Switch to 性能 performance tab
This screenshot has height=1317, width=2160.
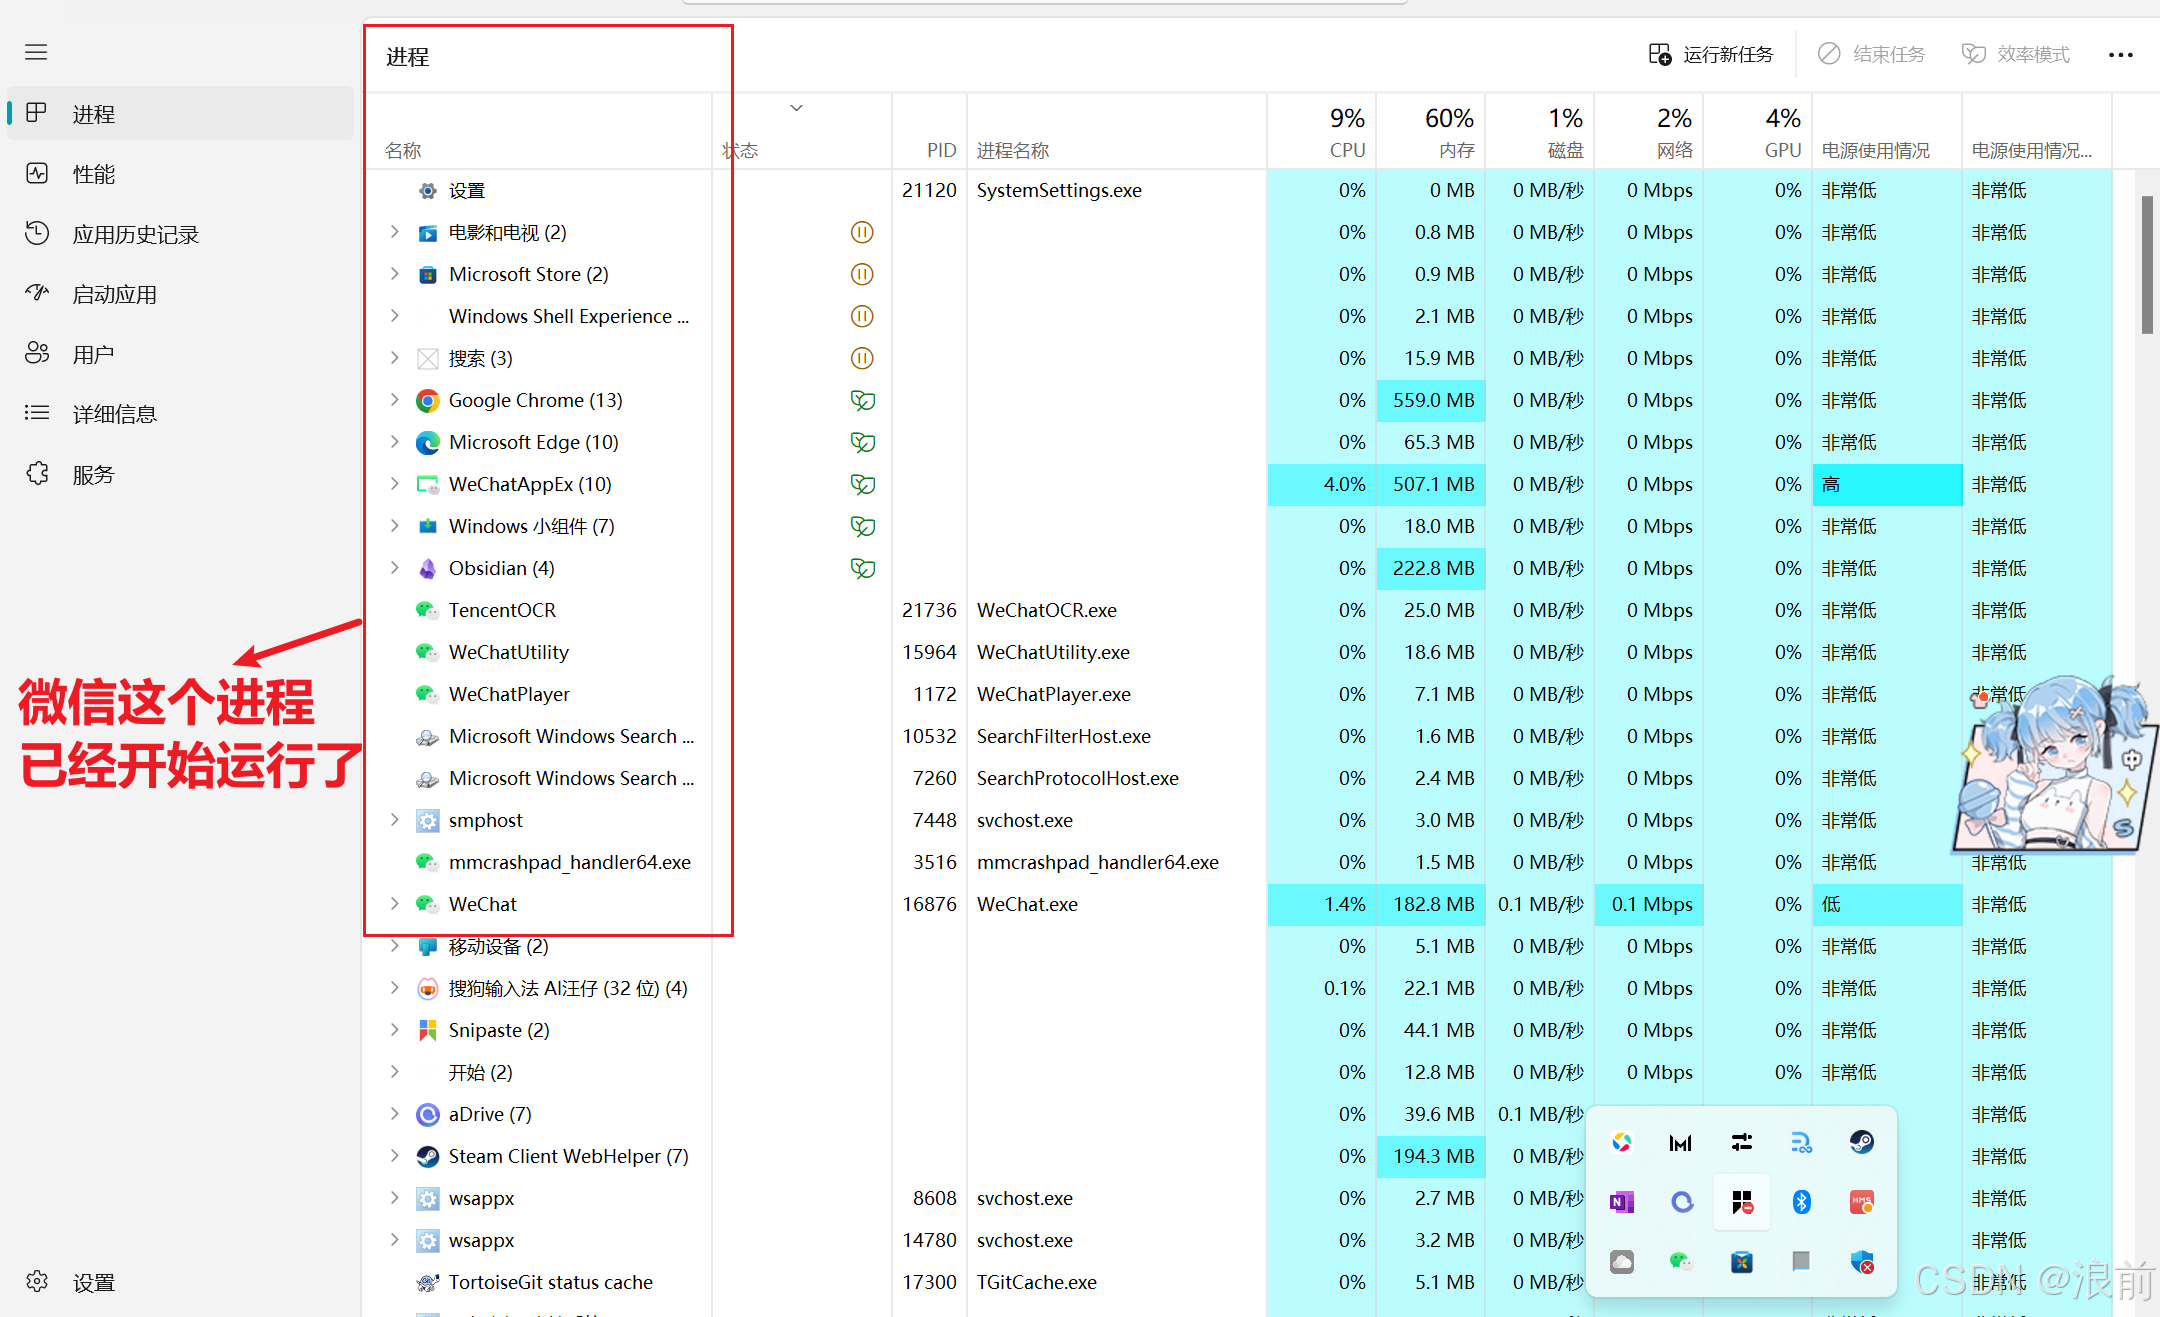tap(93, 174)
